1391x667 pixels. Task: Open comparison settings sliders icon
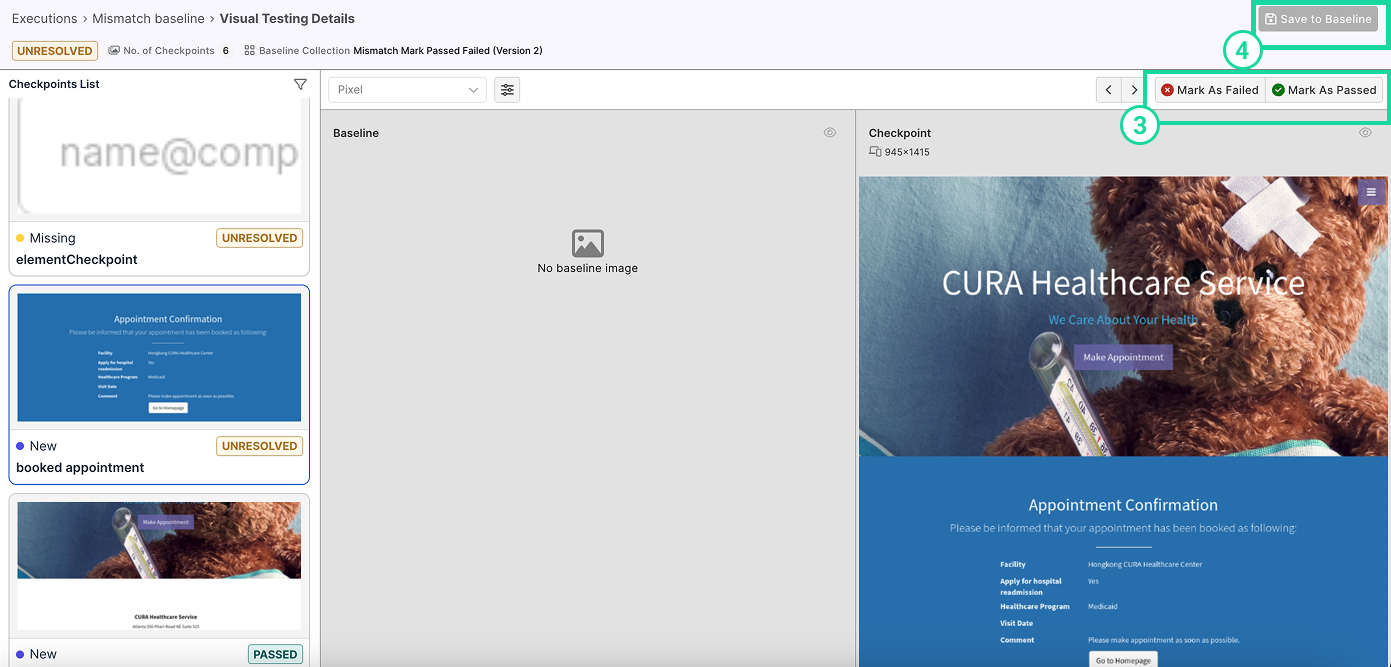[507, 90]
